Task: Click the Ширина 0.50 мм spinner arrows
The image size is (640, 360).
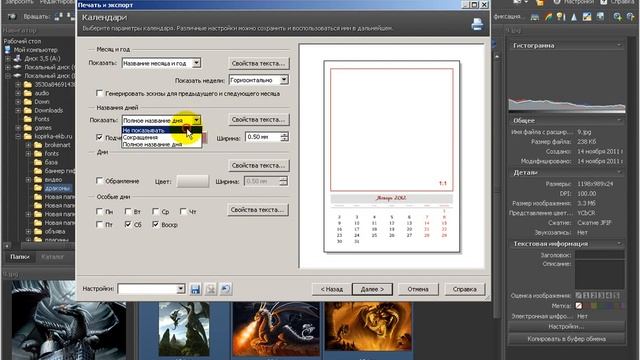Action: tap(284, 137)
